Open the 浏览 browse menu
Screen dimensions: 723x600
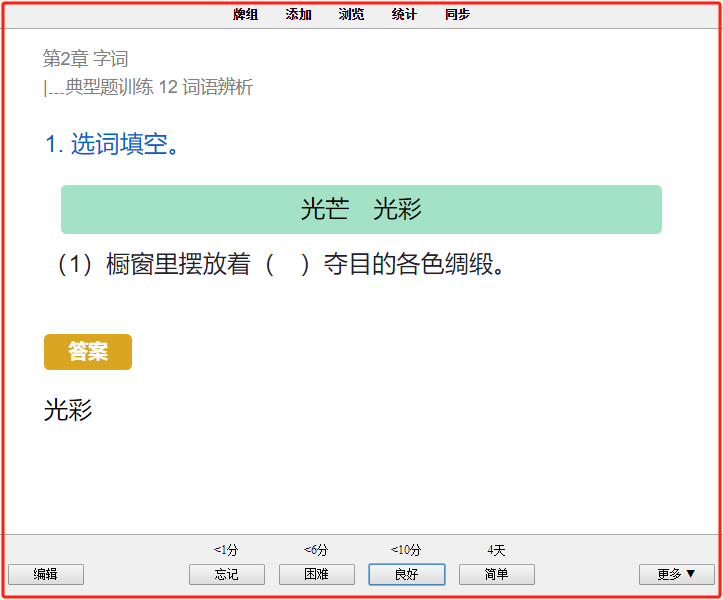(x=351, y=14)
